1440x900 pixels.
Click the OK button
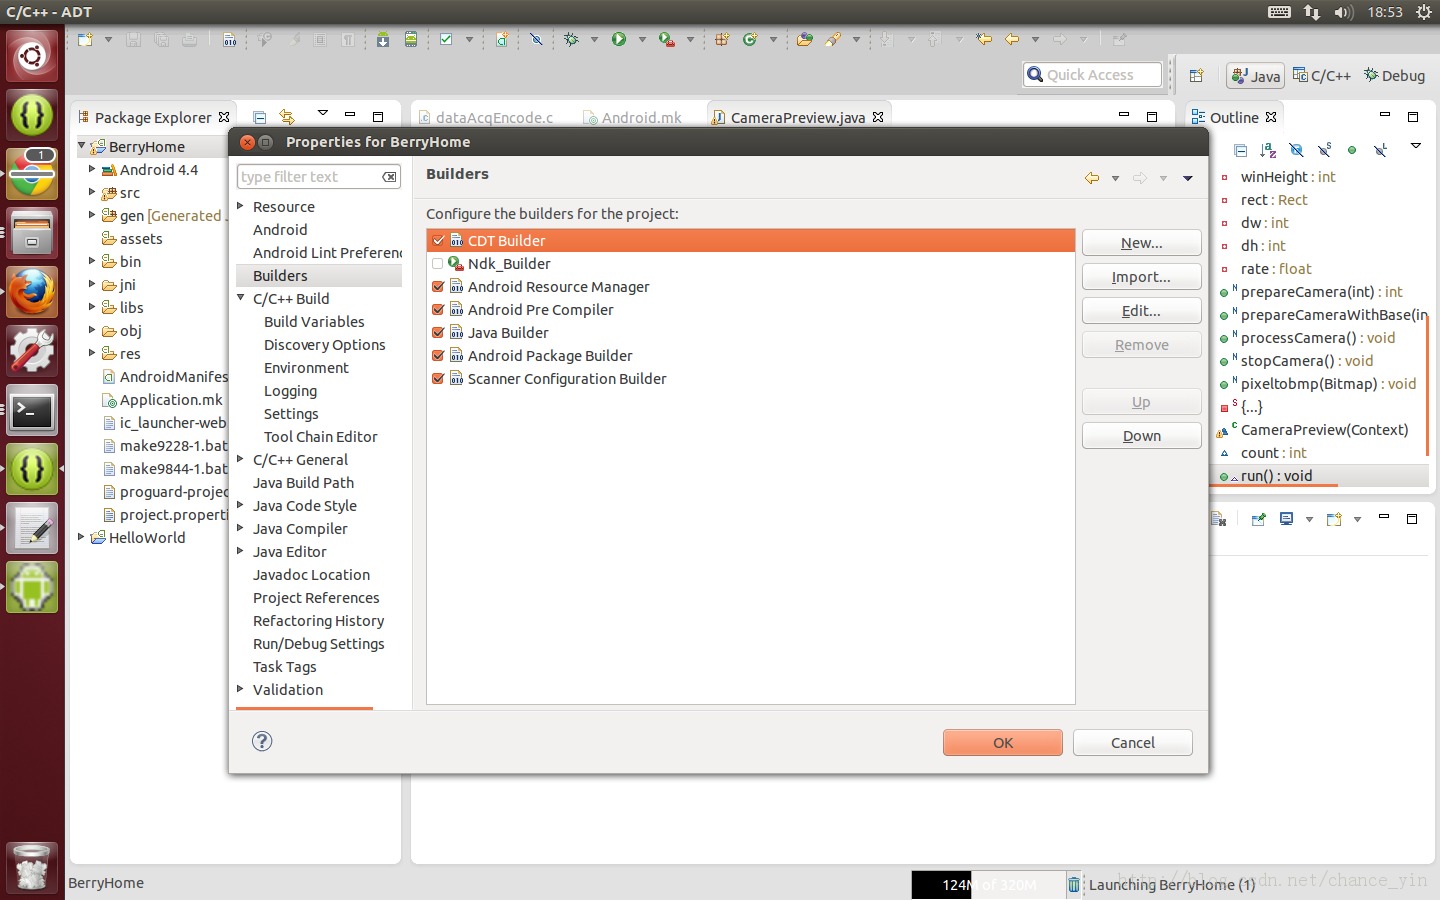pos(1002,742)
